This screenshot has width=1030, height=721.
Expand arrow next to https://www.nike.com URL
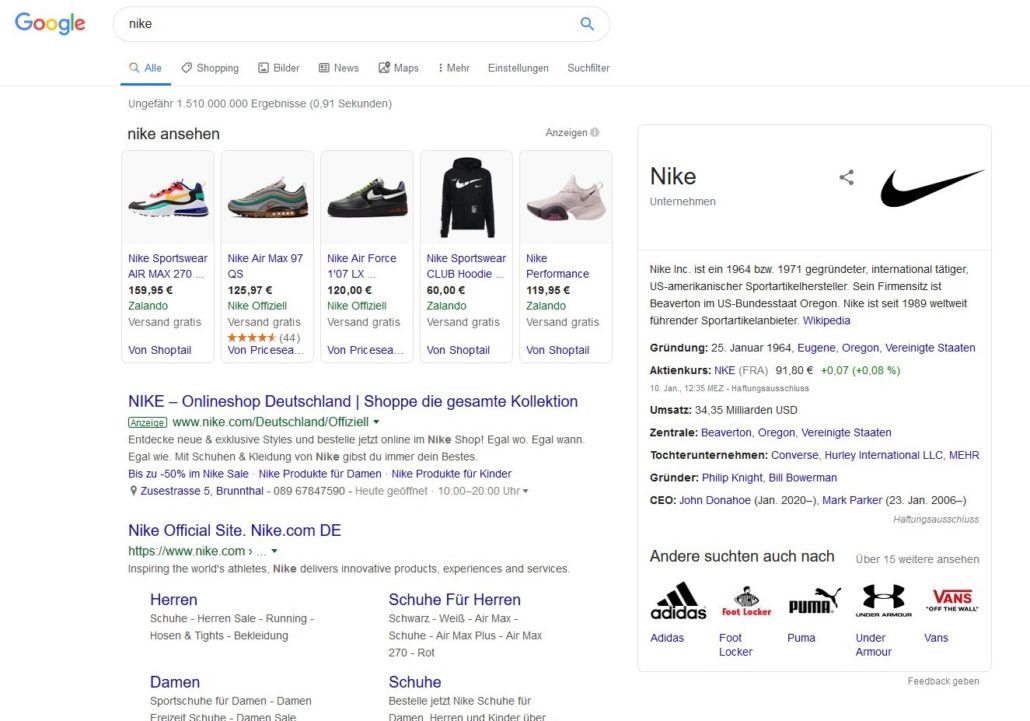coord(275,551)
